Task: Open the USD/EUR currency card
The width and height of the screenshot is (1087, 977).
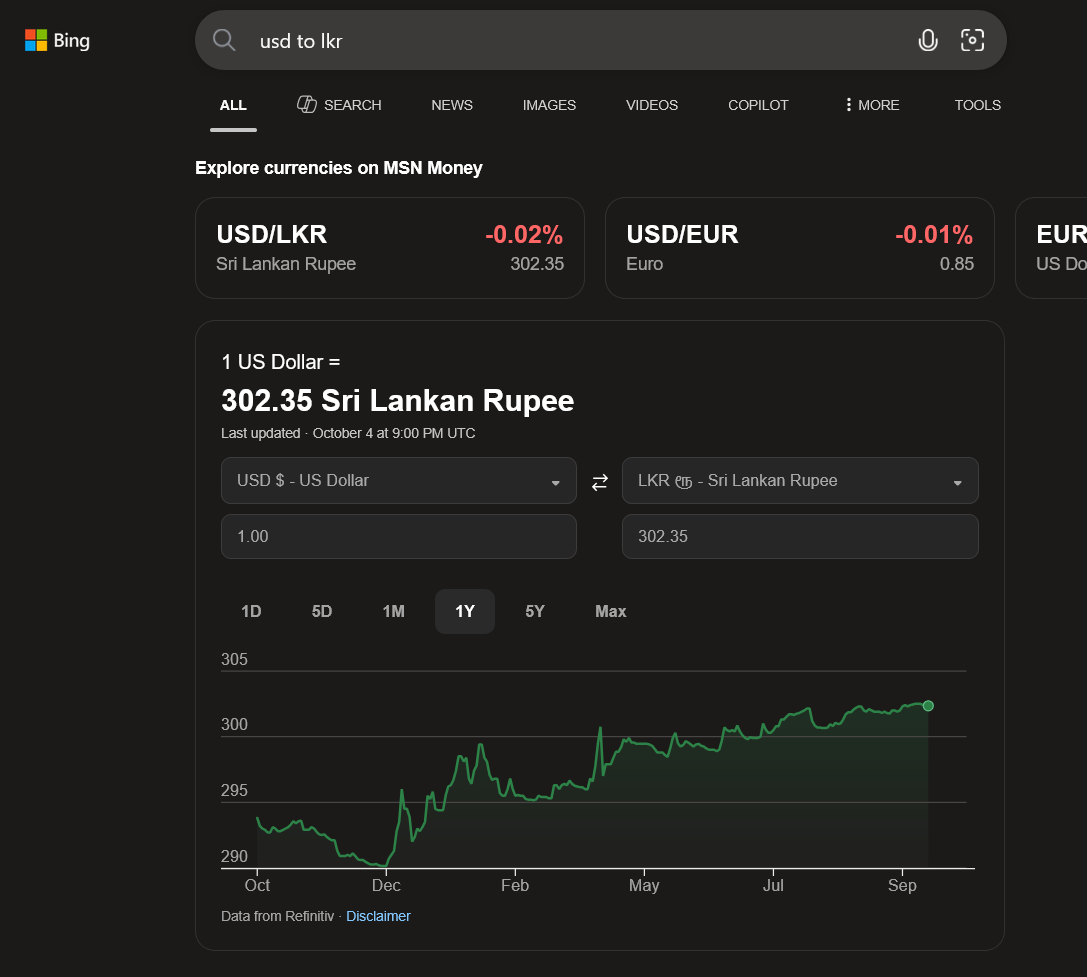Action: coord(800,248)
